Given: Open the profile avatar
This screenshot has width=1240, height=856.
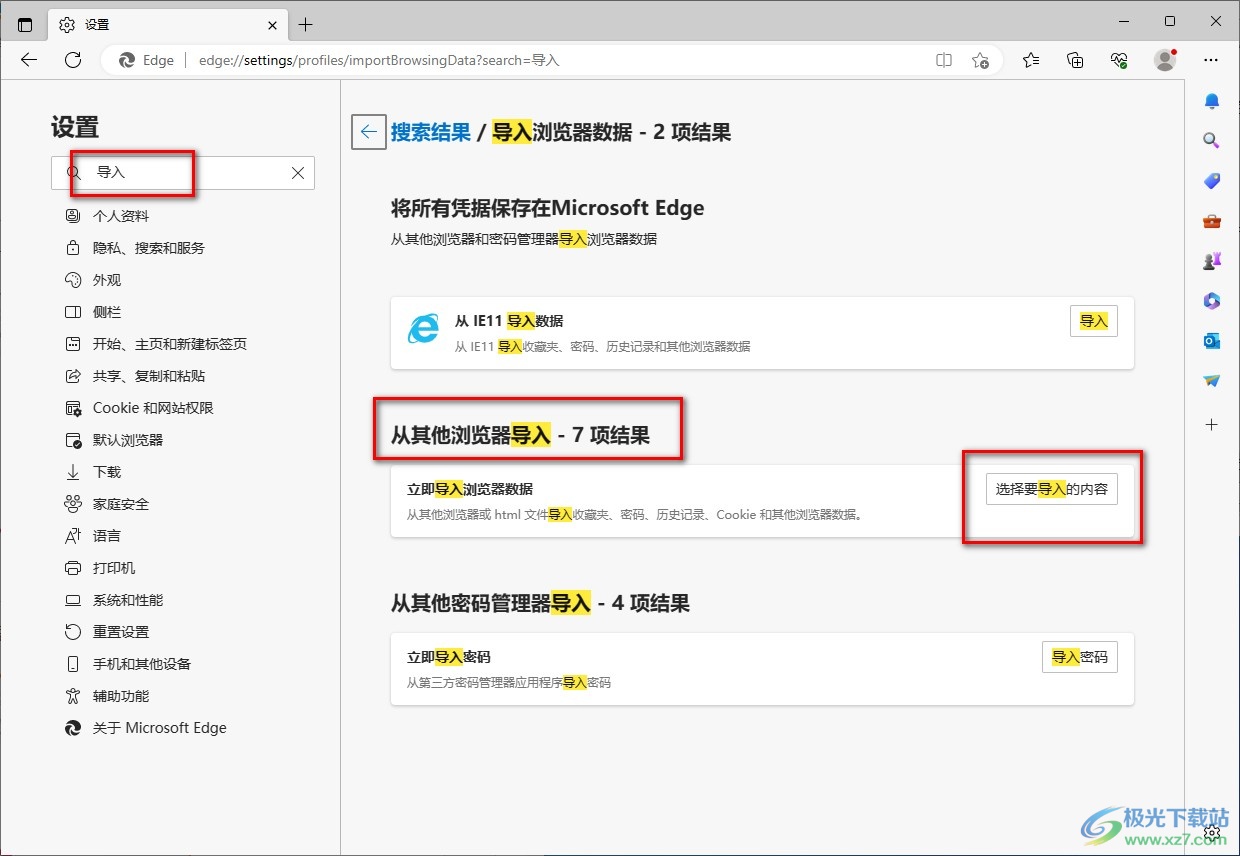Looking at the screenshot, I should click(1165, 60).
